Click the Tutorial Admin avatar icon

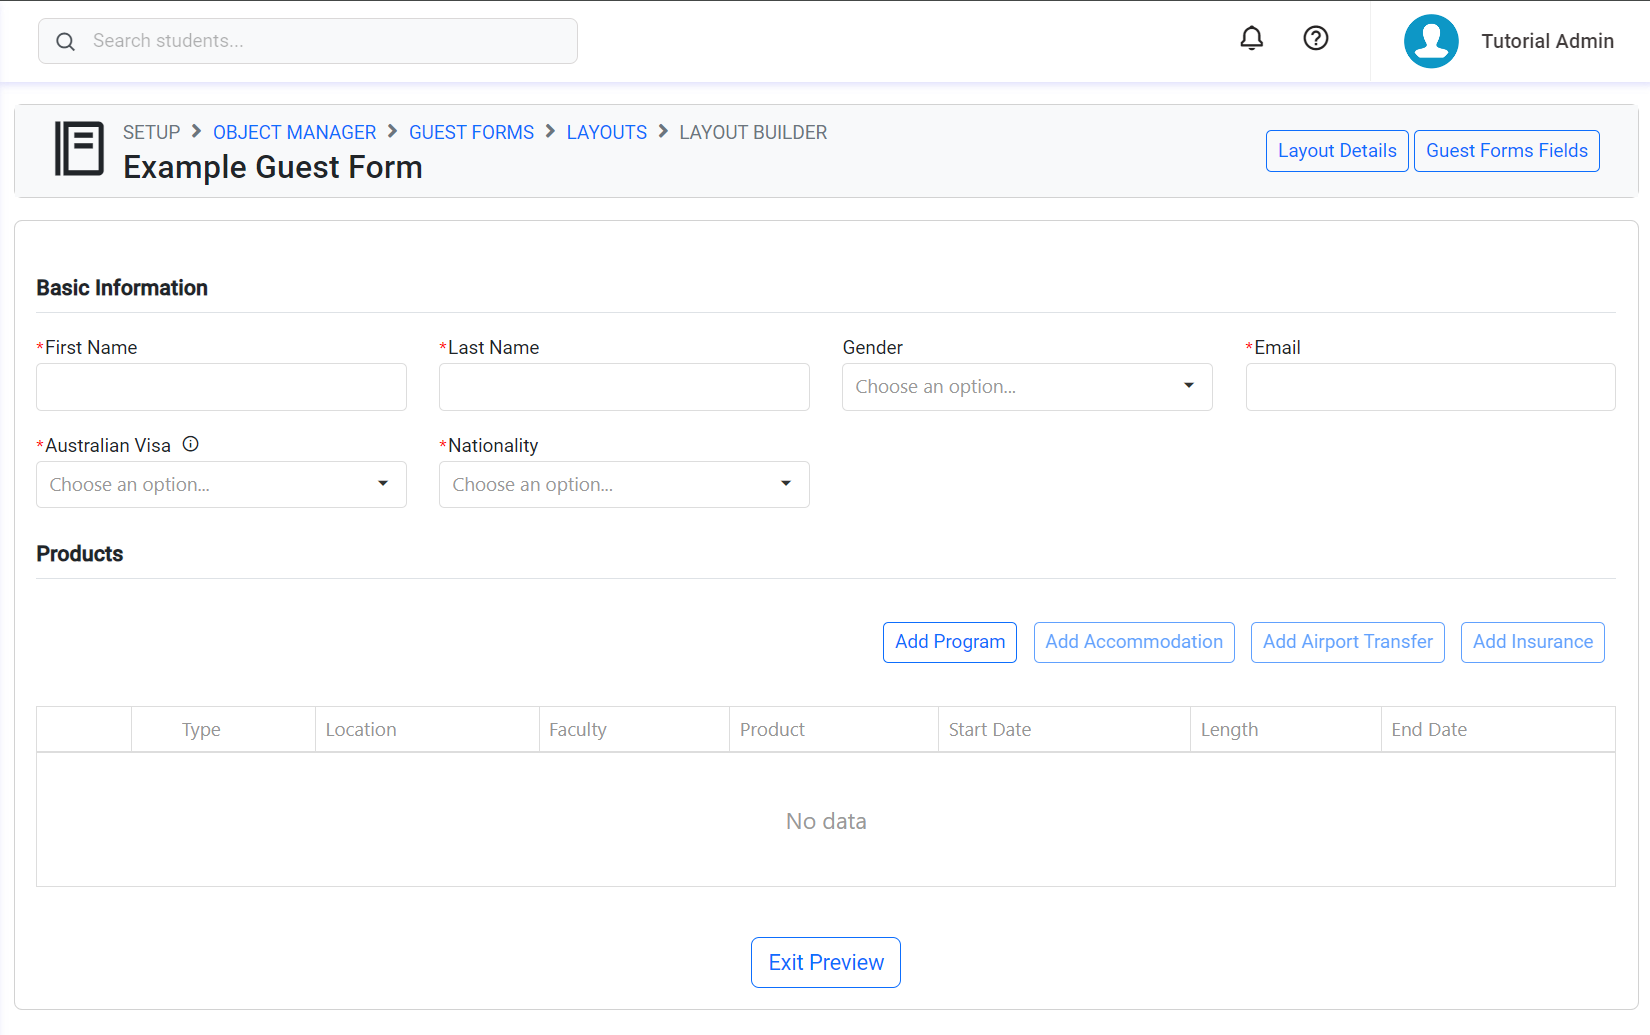click(x=1431, y=41)
